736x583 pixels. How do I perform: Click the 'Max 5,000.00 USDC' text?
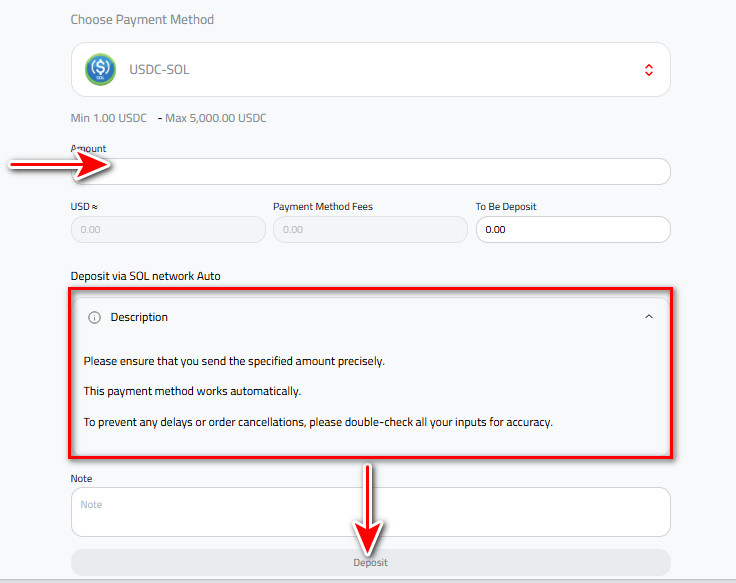[x=215, y=118]
